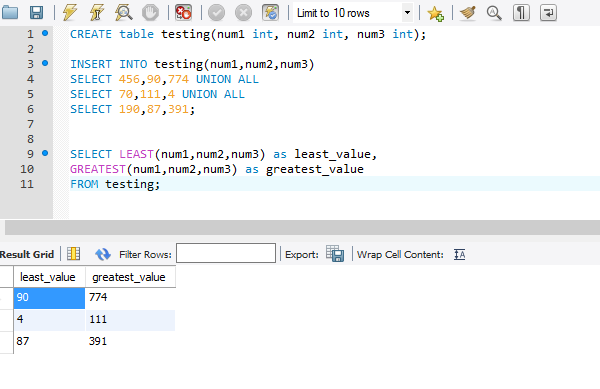Viewport: 600px width, 389px height.
Task: Run Explain plan magnifier lightning icon
Action: point(124,13)
